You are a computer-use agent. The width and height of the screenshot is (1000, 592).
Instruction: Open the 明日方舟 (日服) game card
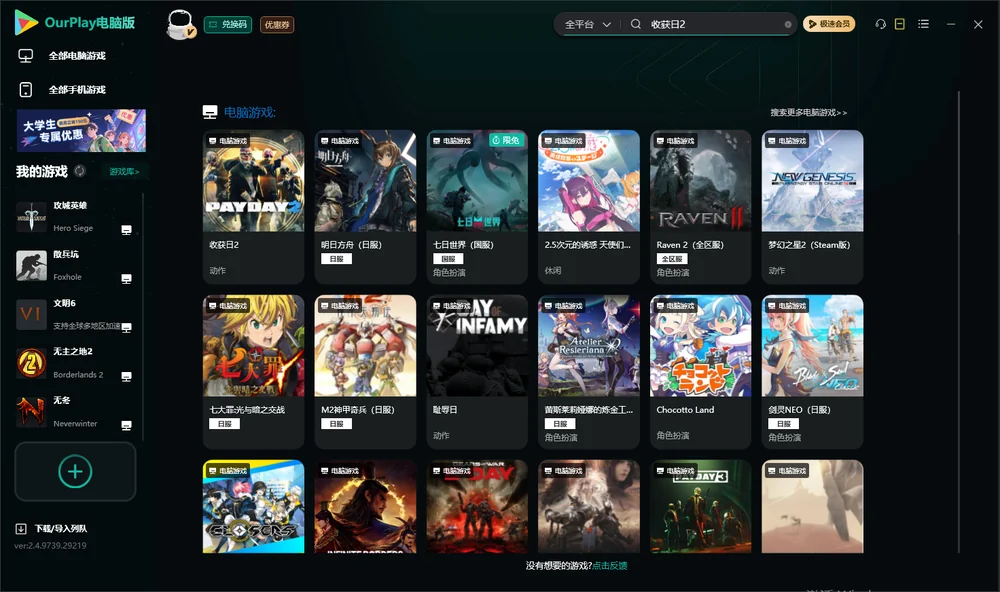[x=365, y=207]
